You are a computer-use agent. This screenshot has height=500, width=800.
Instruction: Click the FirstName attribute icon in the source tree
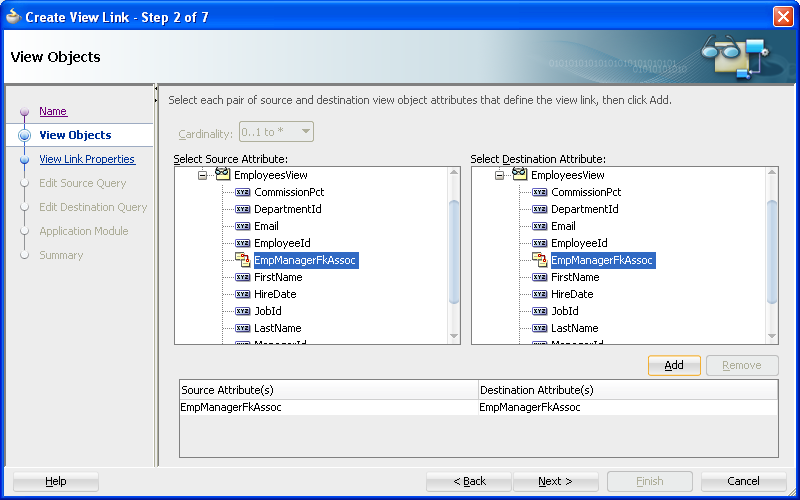click(242, 277)
